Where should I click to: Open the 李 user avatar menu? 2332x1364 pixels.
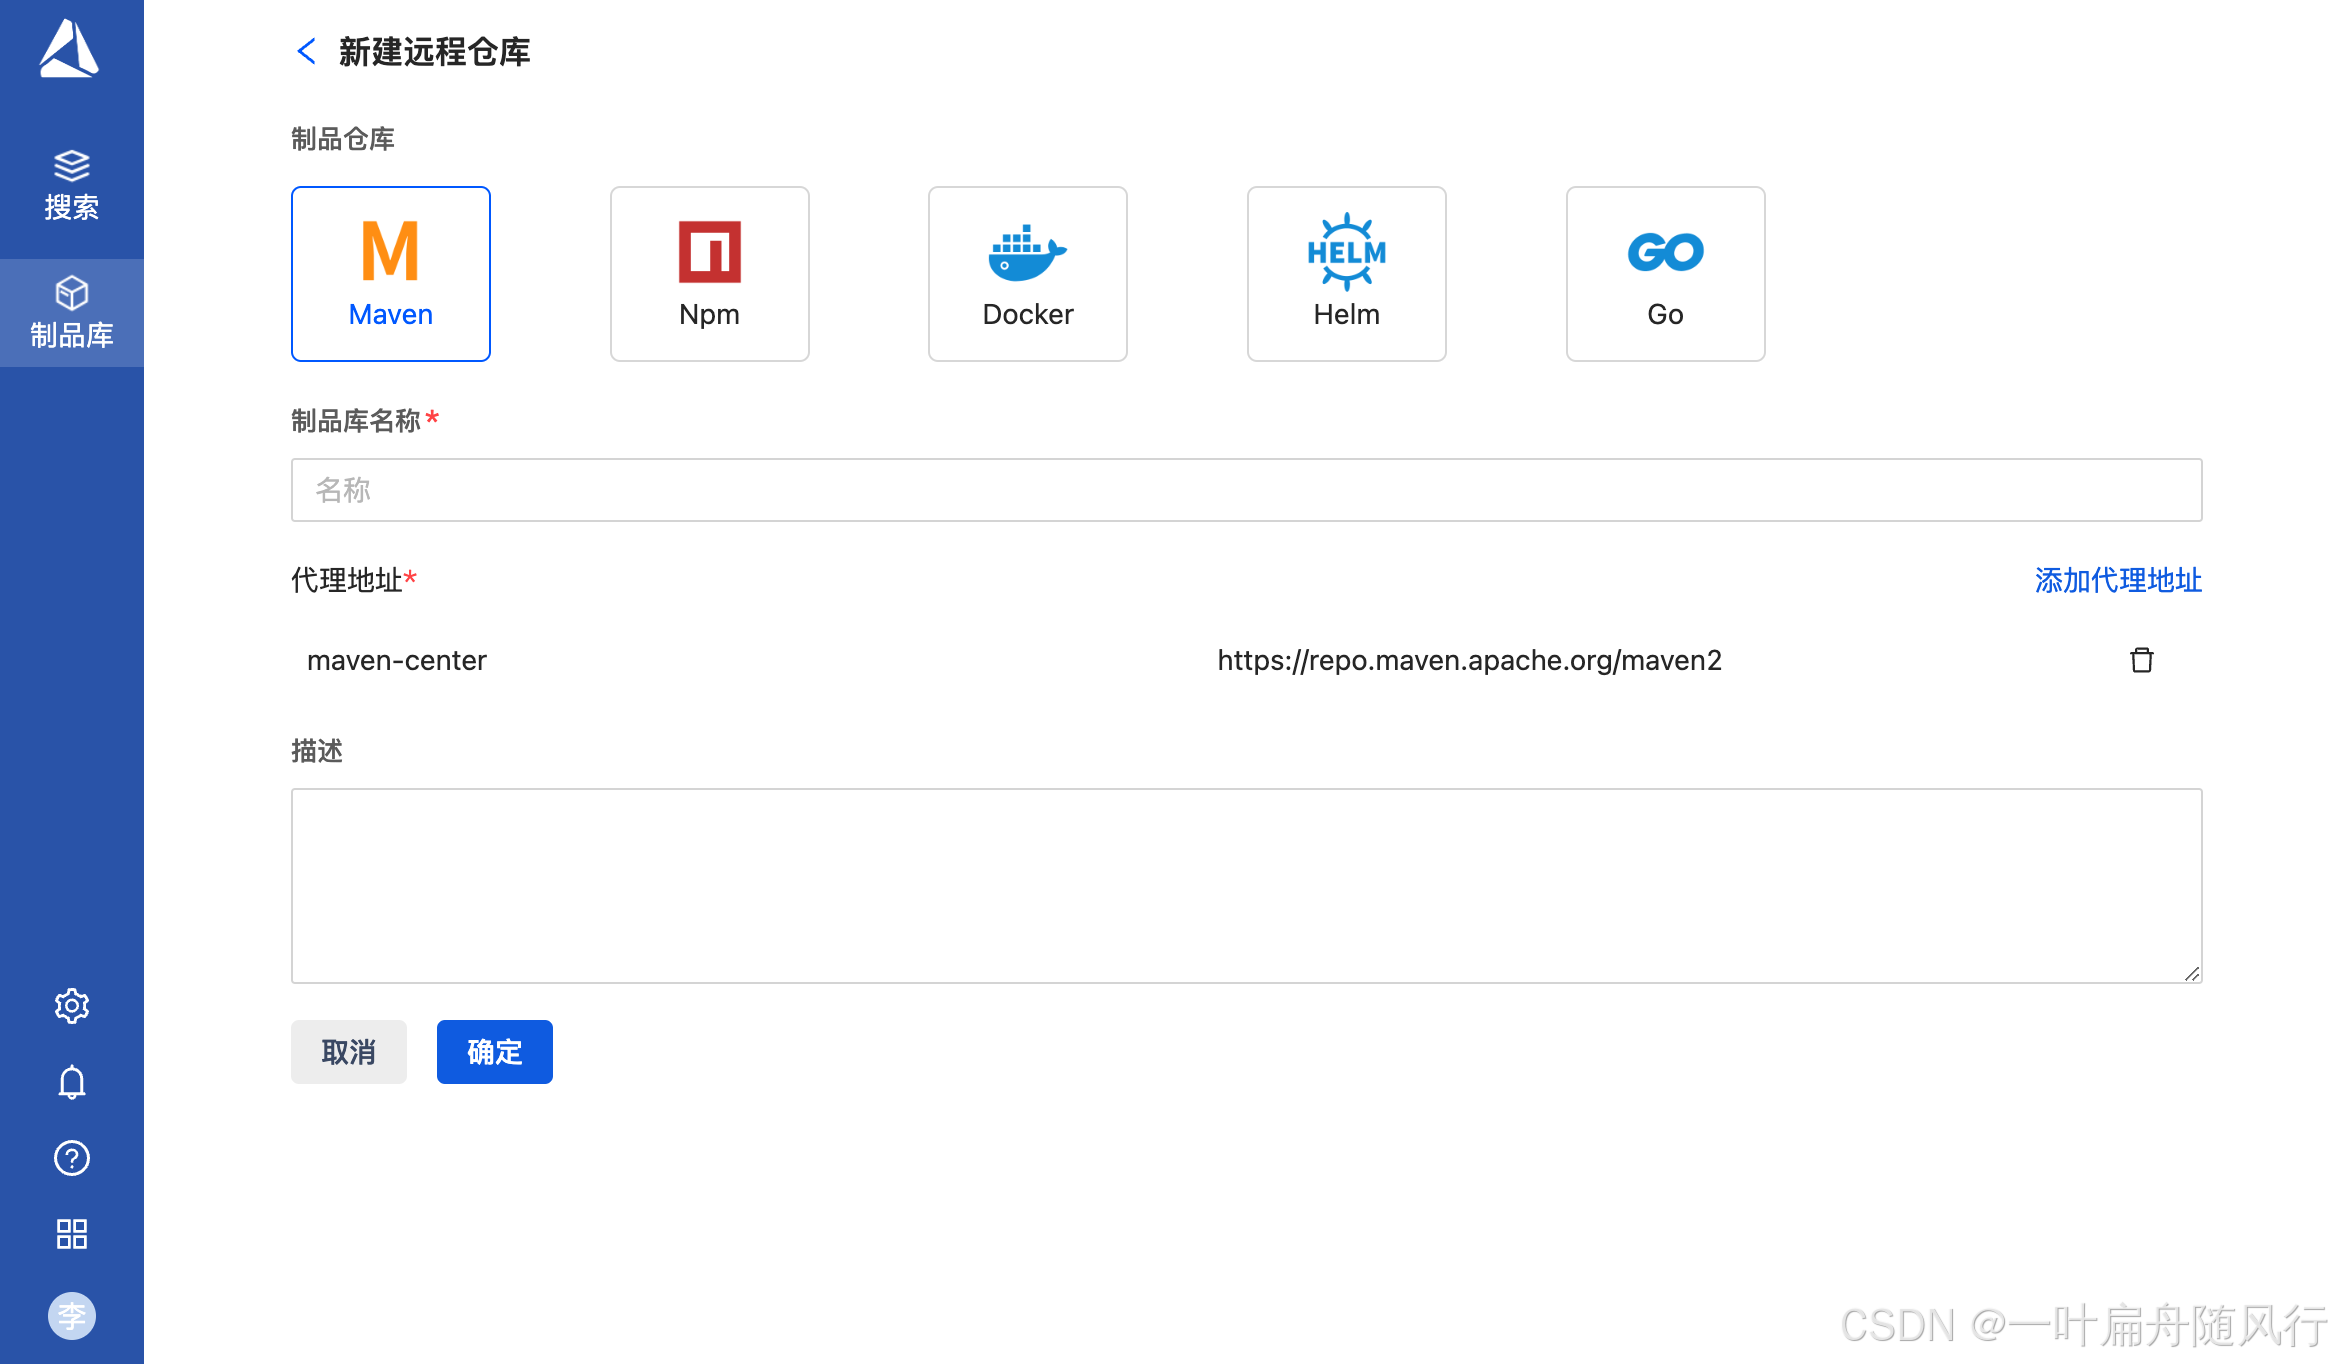[72, 1315]
